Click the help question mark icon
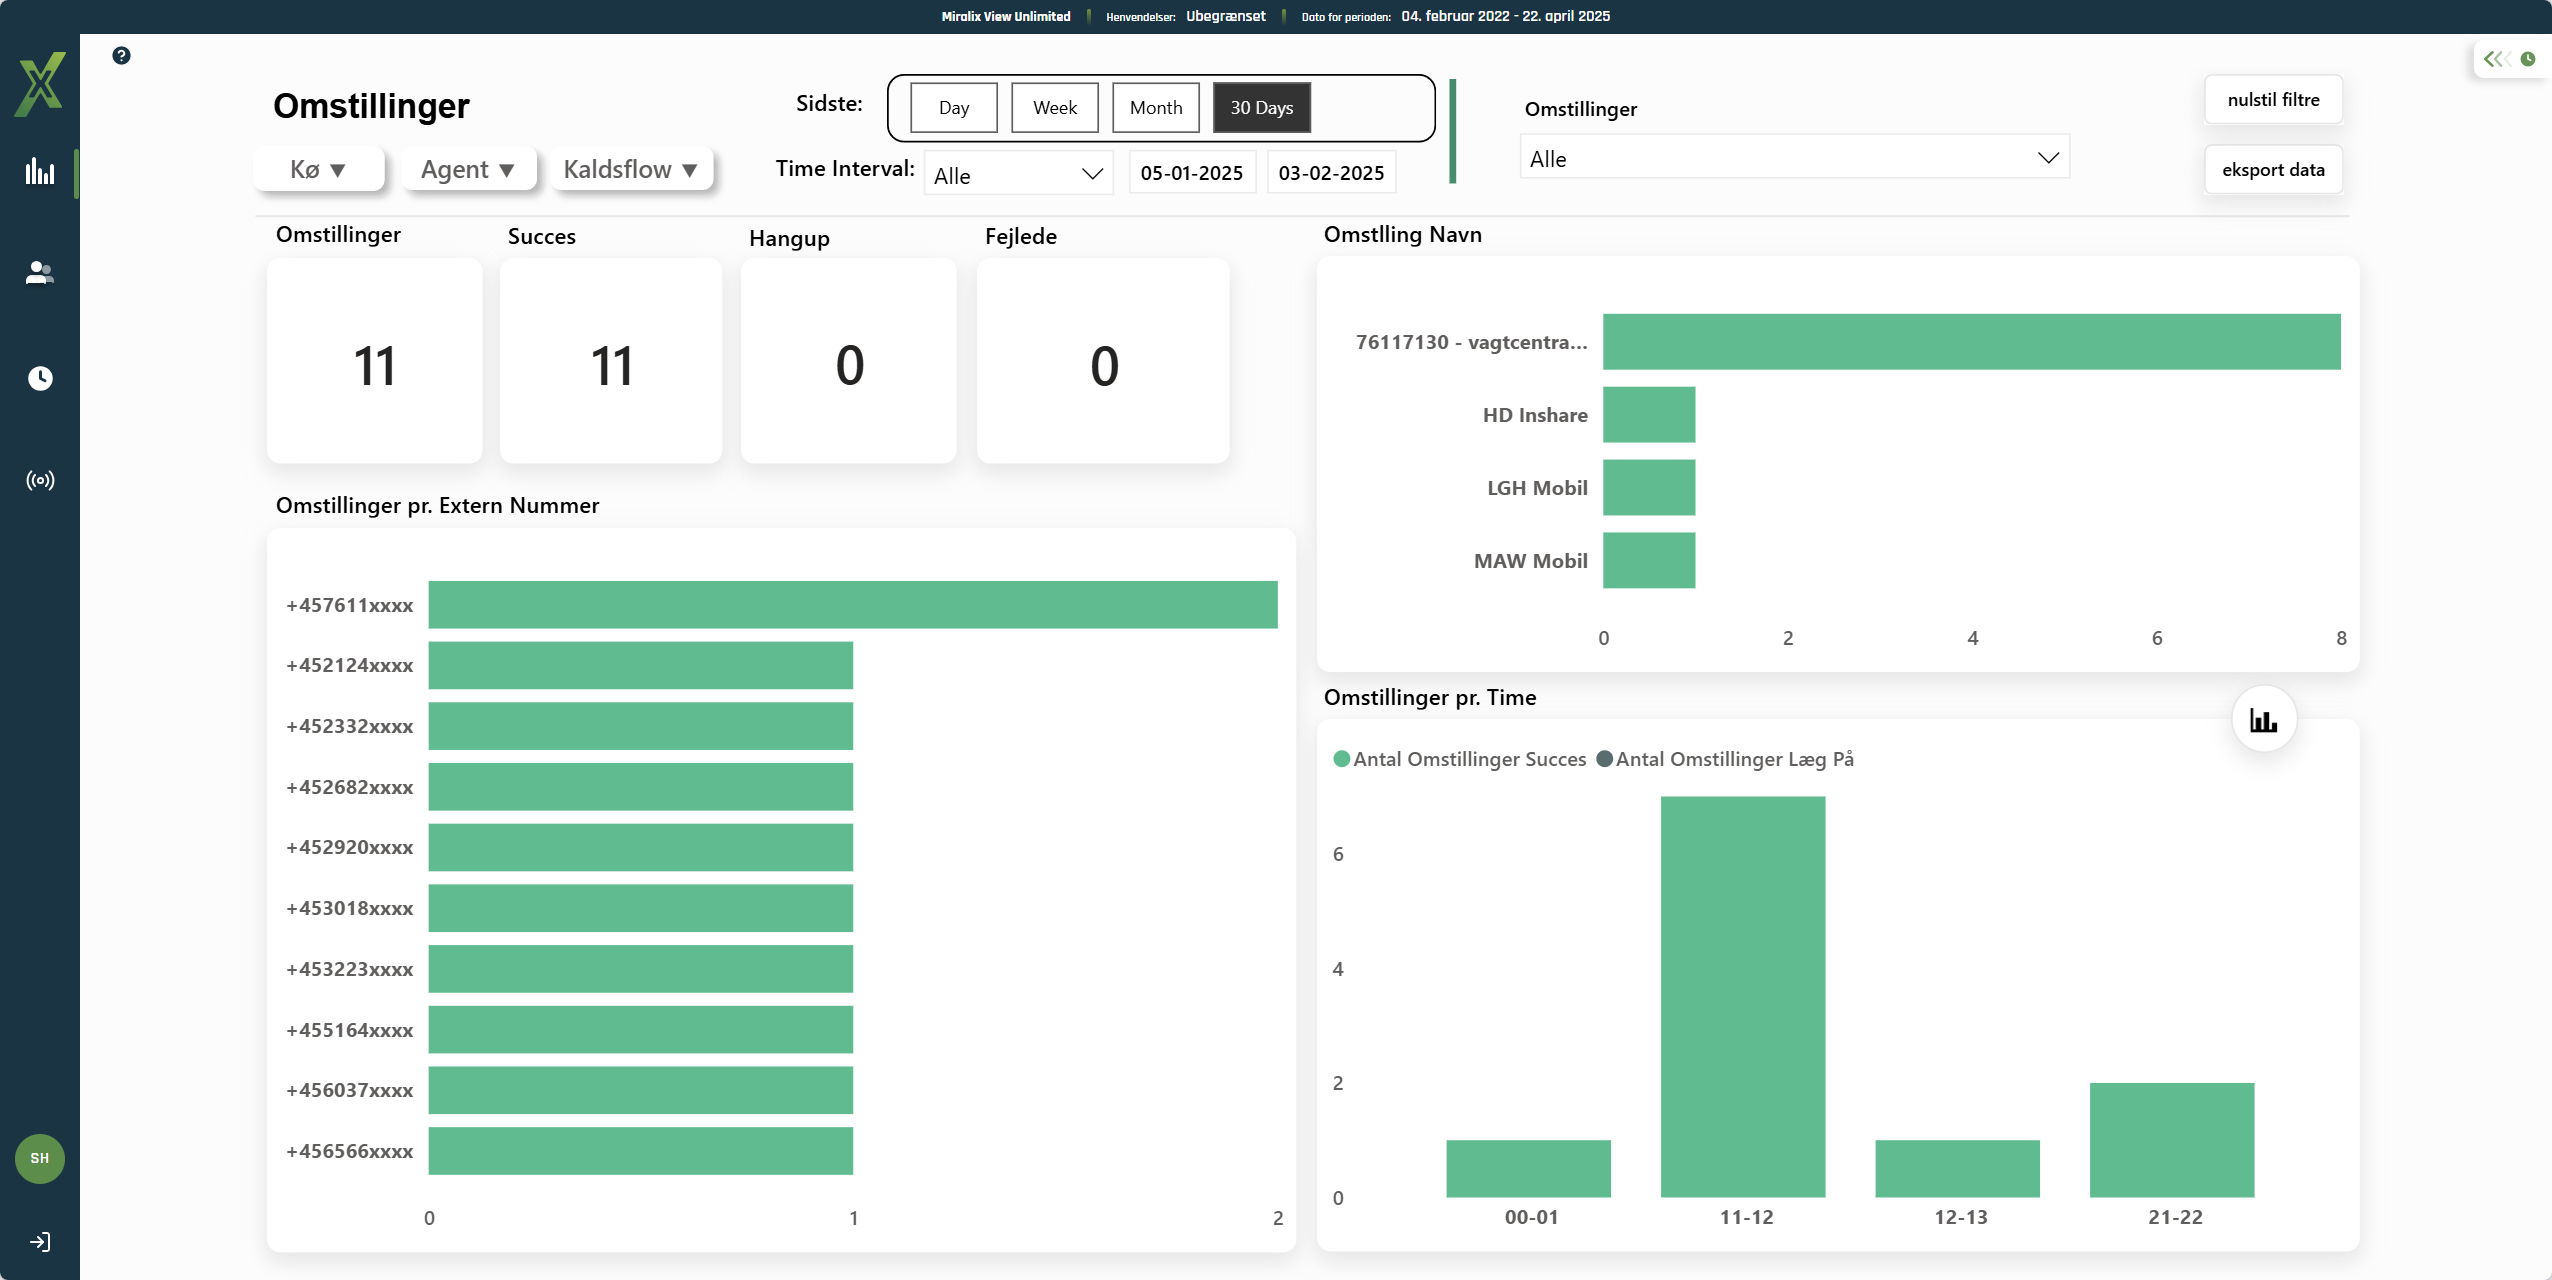The width and height of the screenshot is (2552, 1280). (121, 56)
